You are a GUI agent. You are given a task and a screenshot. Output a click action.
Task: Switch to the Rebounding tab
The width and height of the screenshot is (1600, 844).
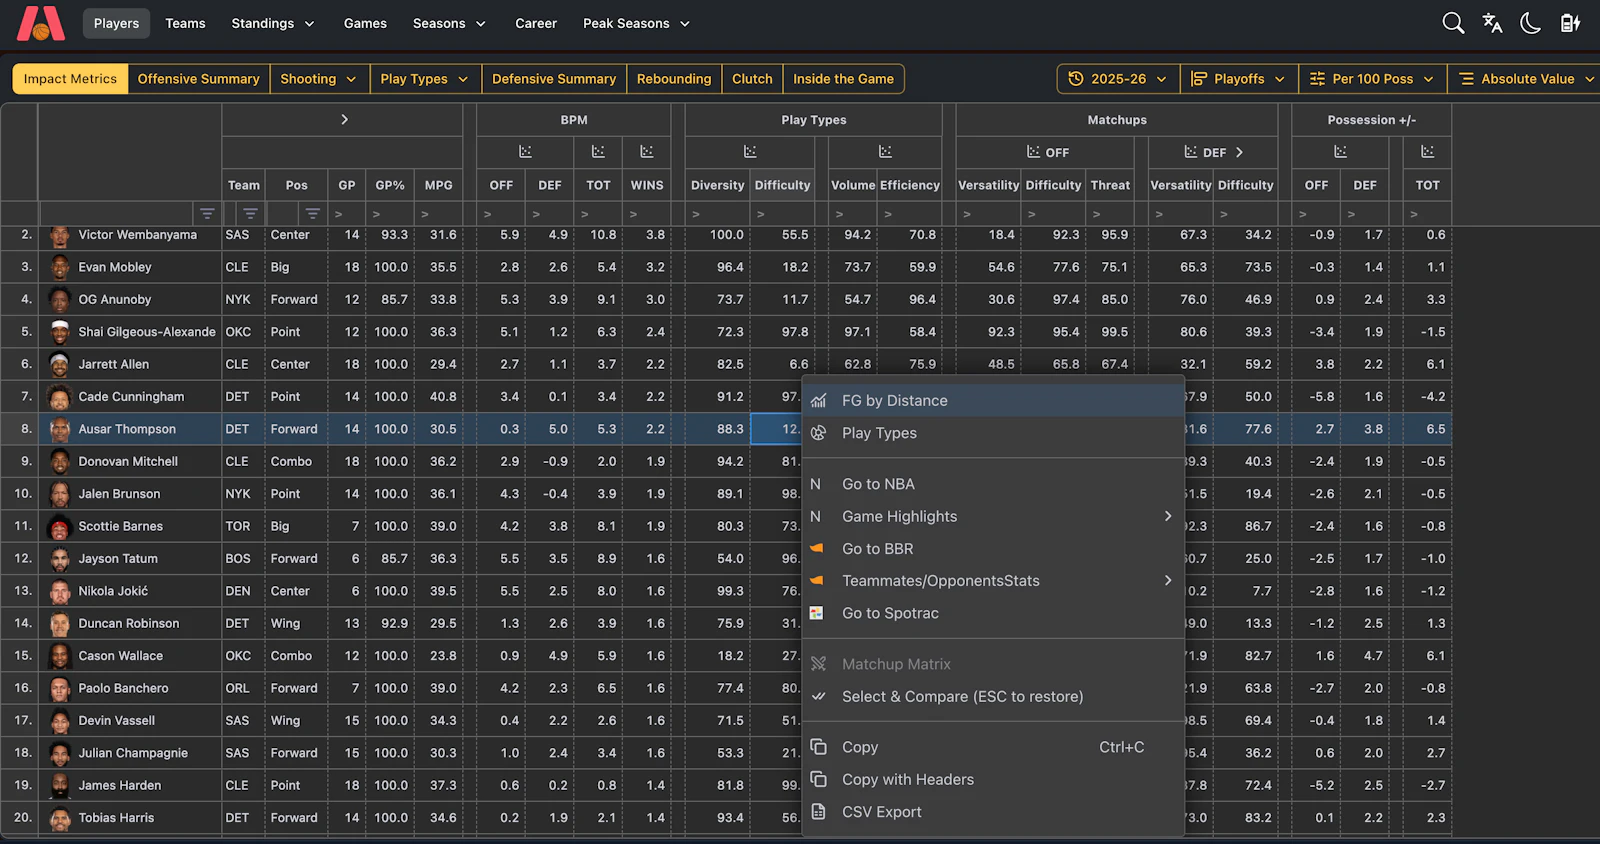click(x=674, y=79)
